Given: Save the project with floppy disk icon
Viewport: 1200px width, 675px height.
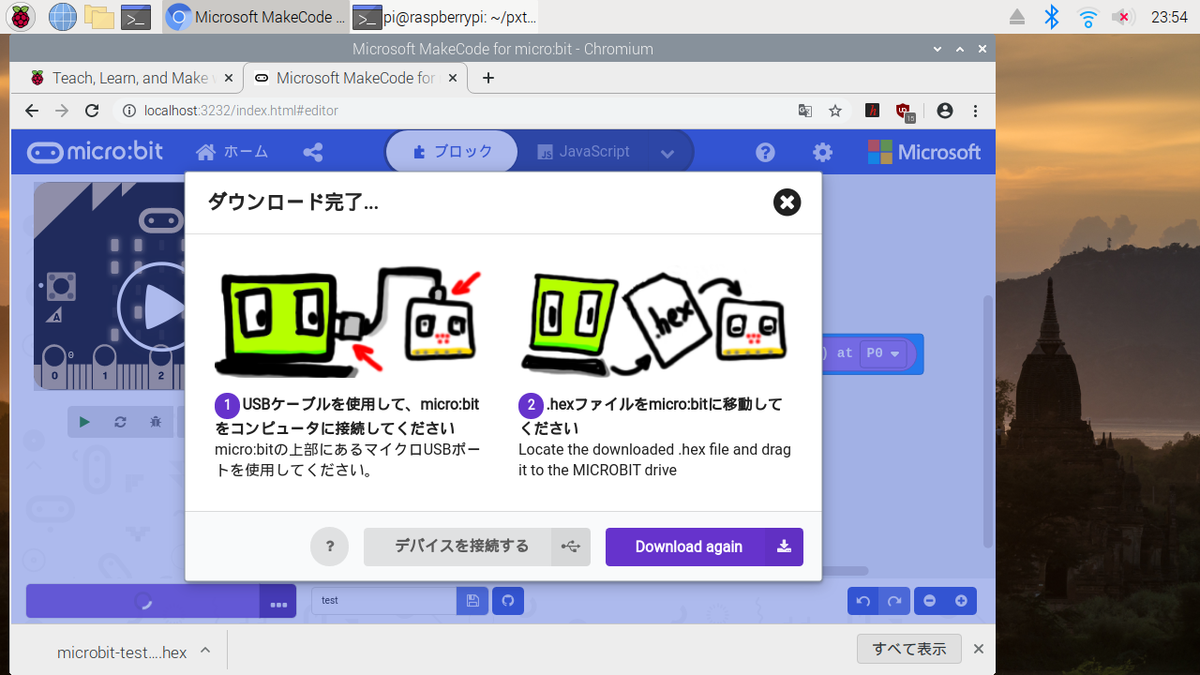Looking at the screenshot, I should coord(473,600).
